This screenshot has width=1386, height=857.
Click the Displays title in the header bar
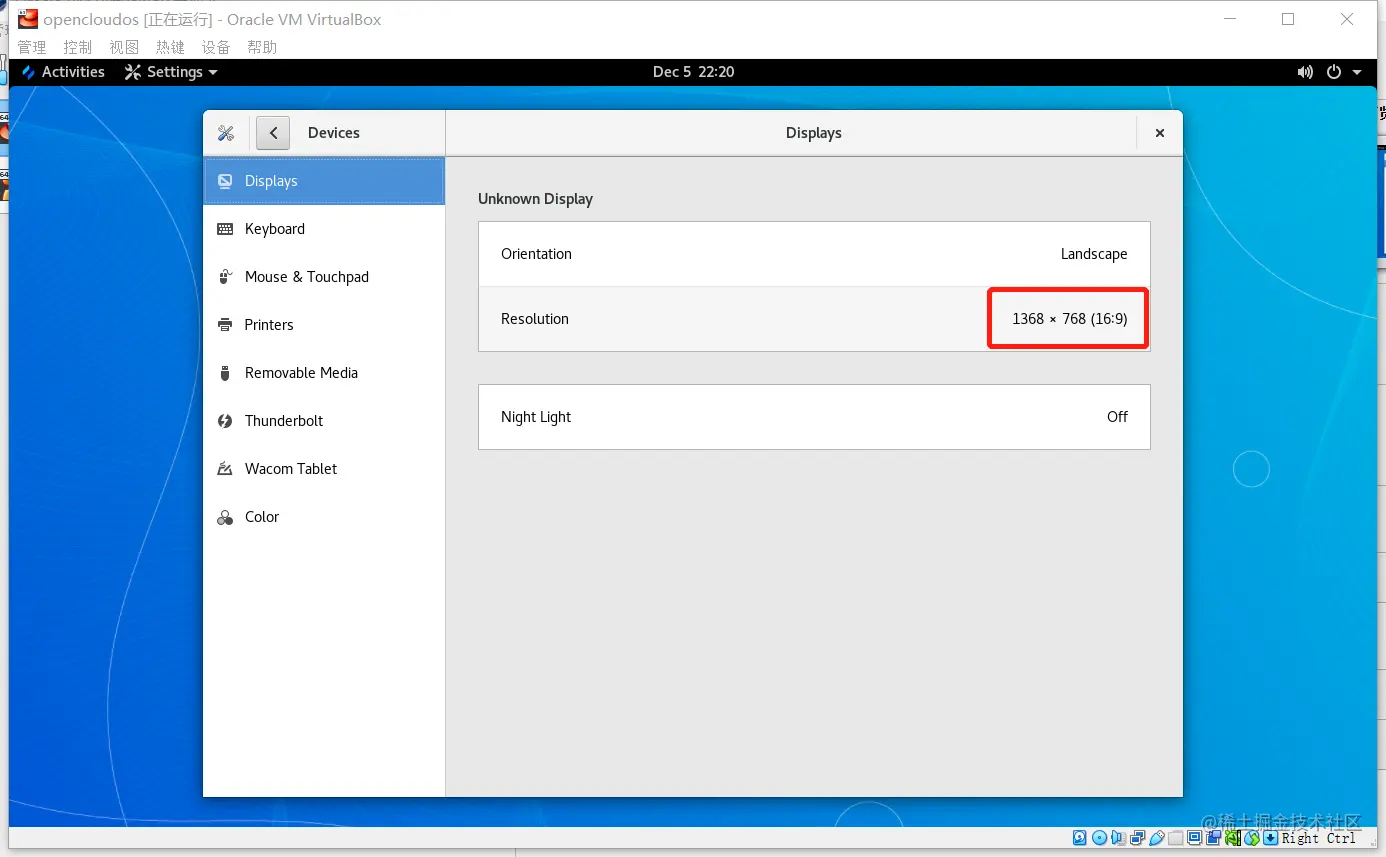coord(814,133)
